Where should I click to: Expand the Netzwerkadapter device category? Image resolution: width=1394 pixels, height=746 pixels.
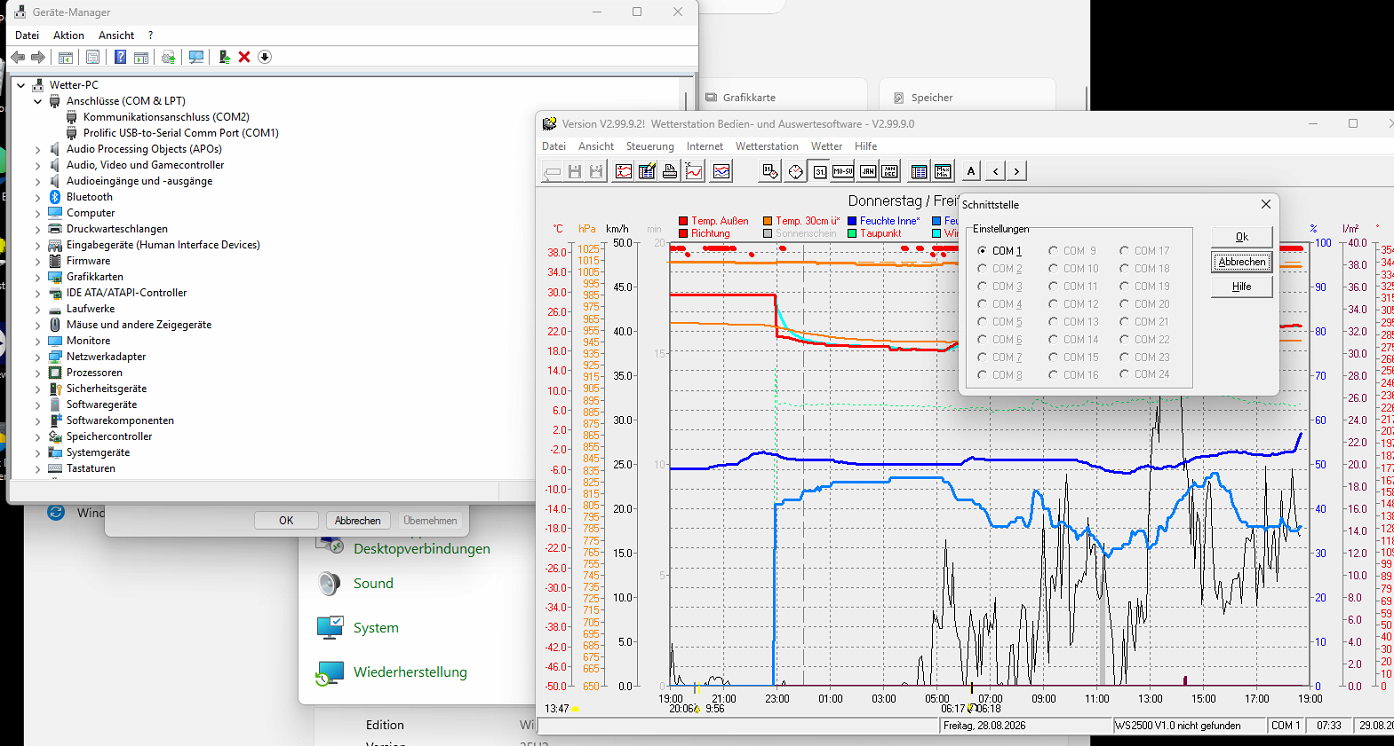pos(38,357)
